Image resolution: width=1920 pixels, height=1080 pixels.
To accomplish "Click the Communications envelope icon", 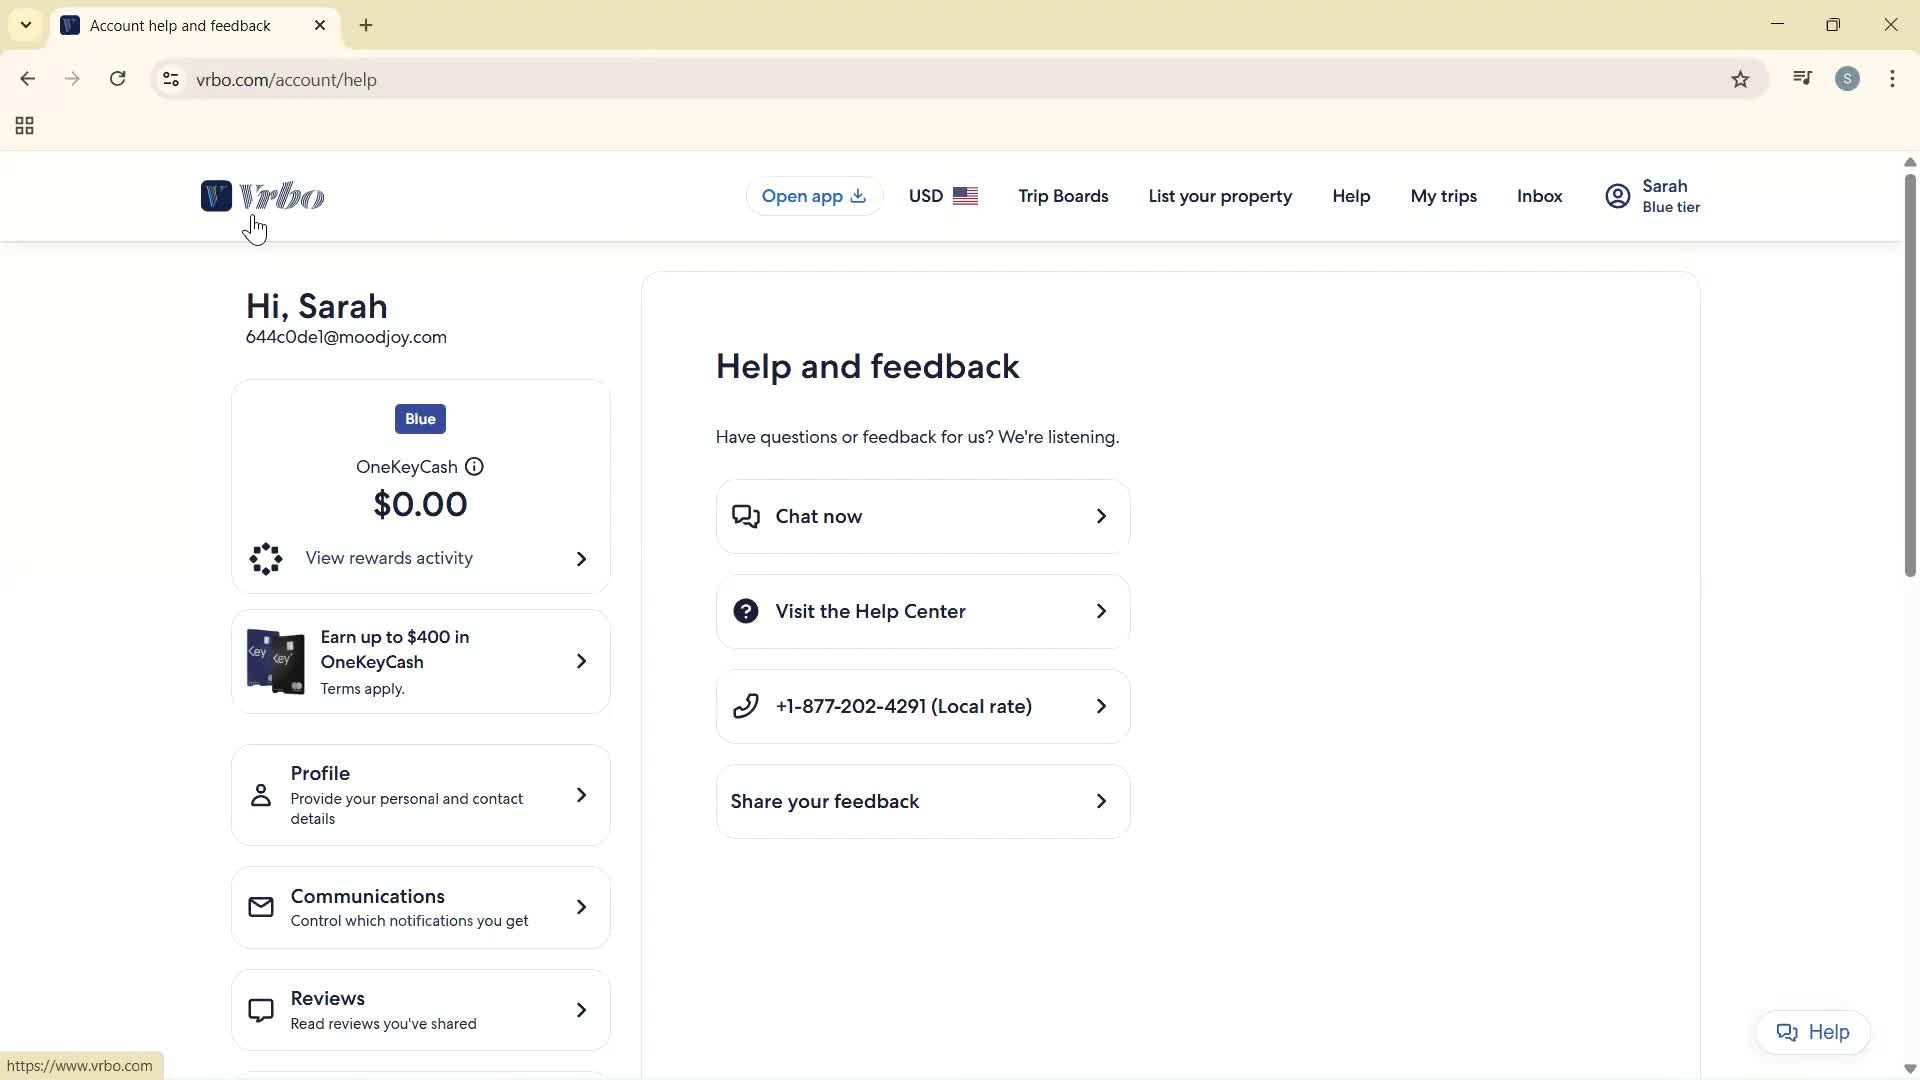I will tap(260, 906).
